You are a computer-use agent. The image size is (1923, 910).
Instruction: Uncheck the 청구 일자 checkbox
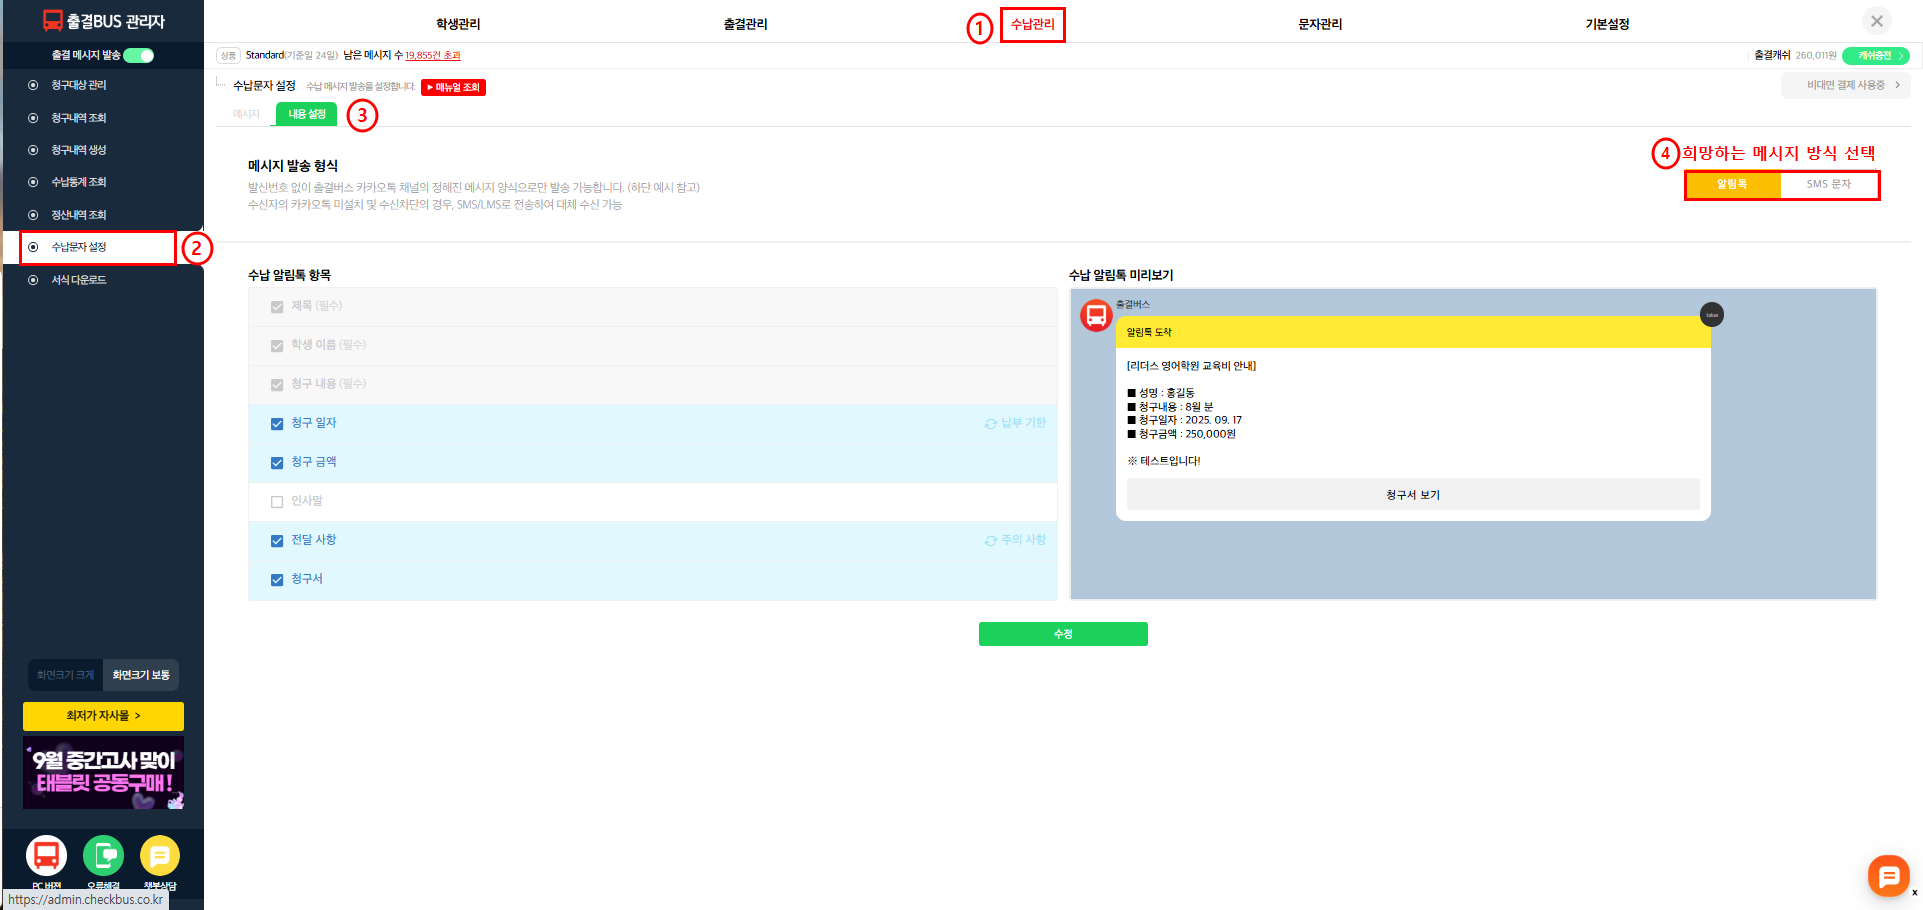(x=277, y=424)
